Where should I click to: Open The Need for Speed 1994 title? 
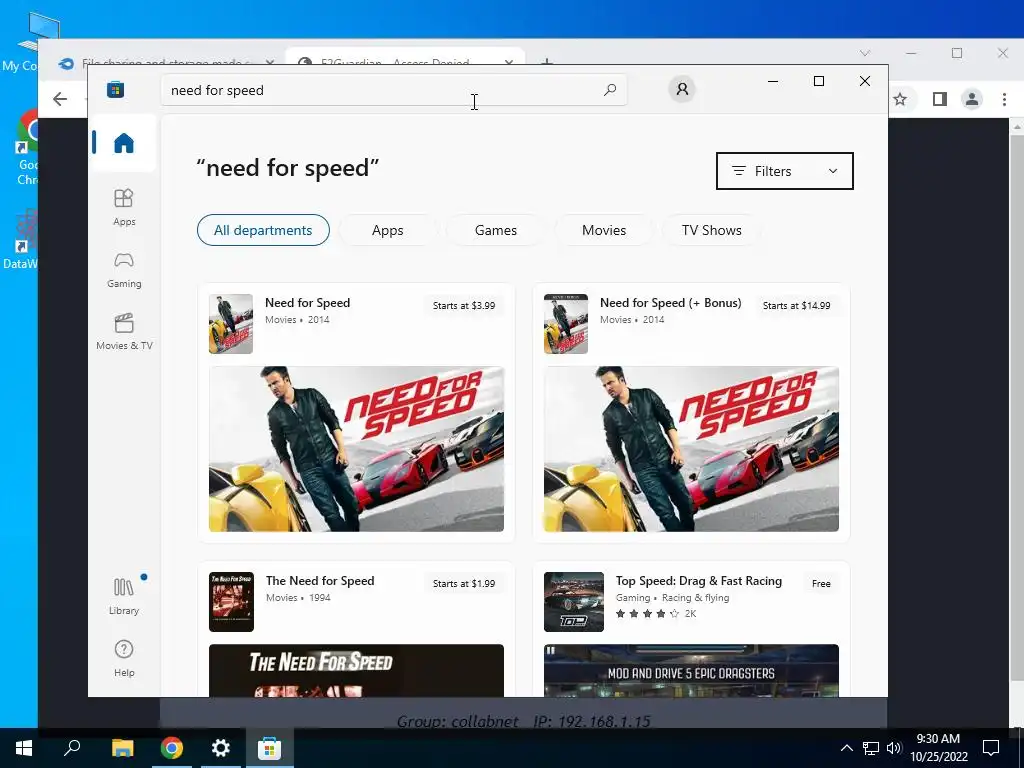click(320, 581)
